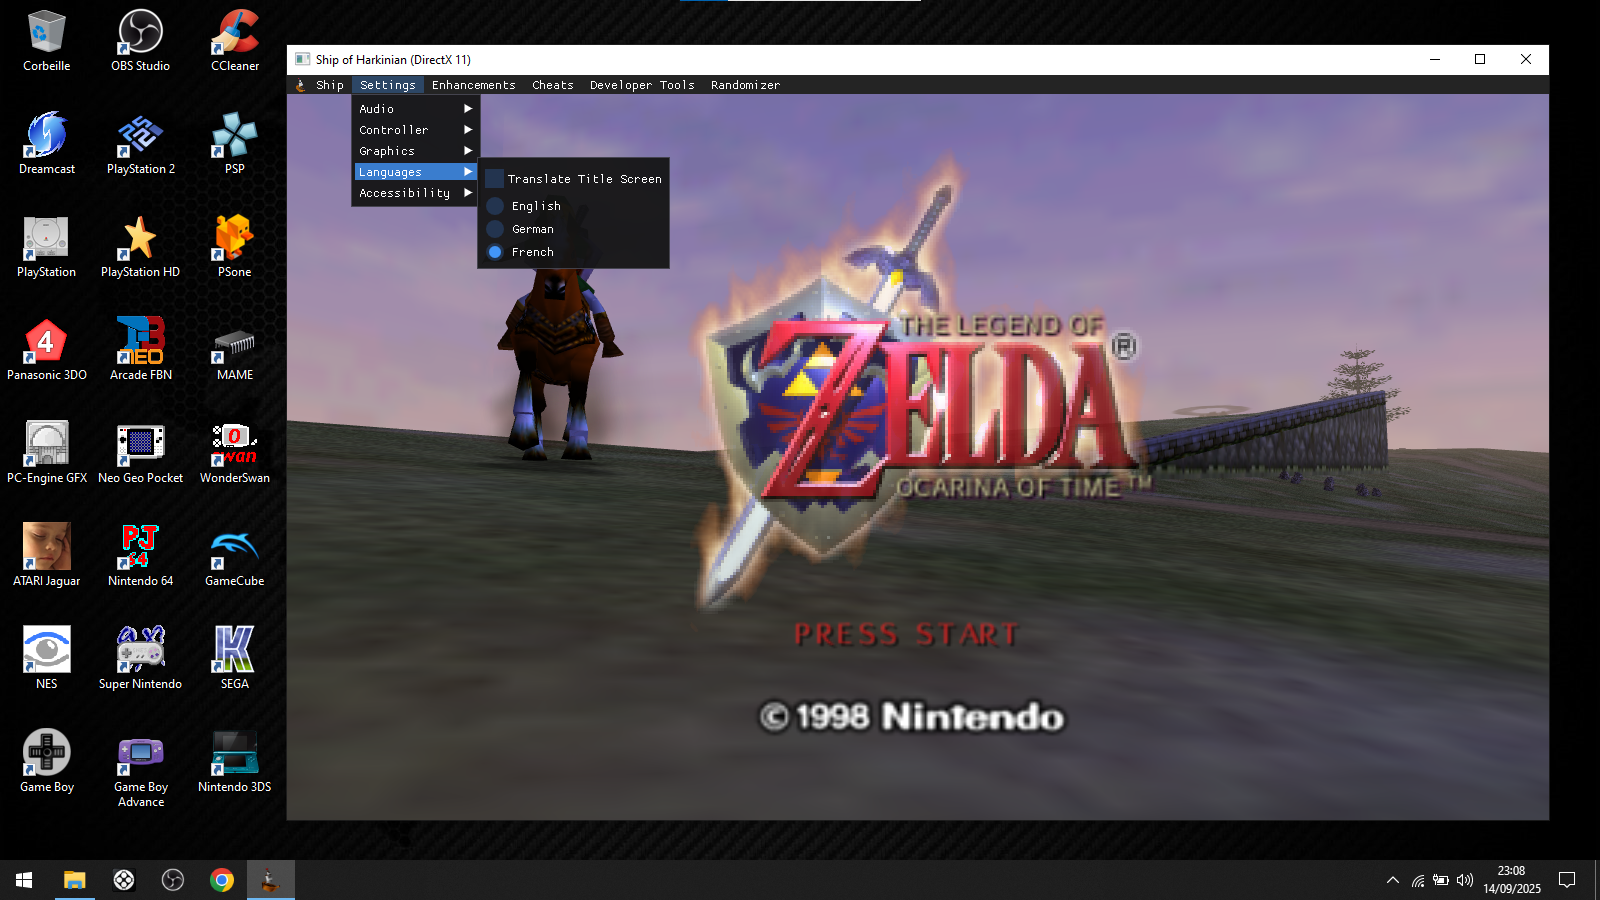Click the PRESS START text in game

point(906,635)
